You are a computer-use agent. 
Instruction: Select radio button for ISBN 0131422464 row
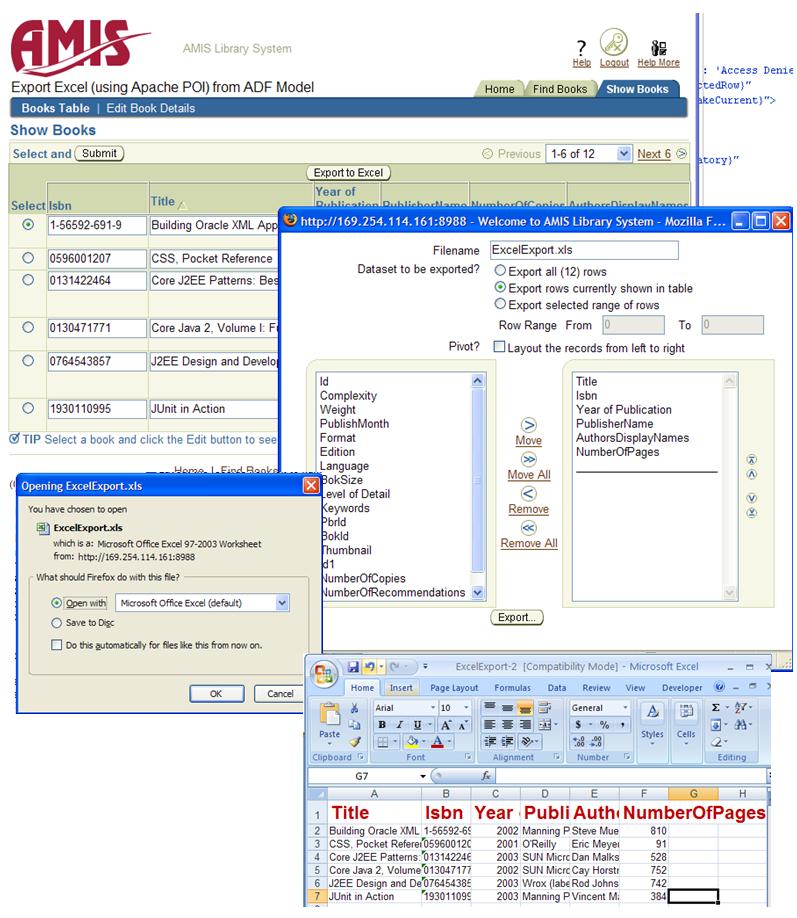28,280
